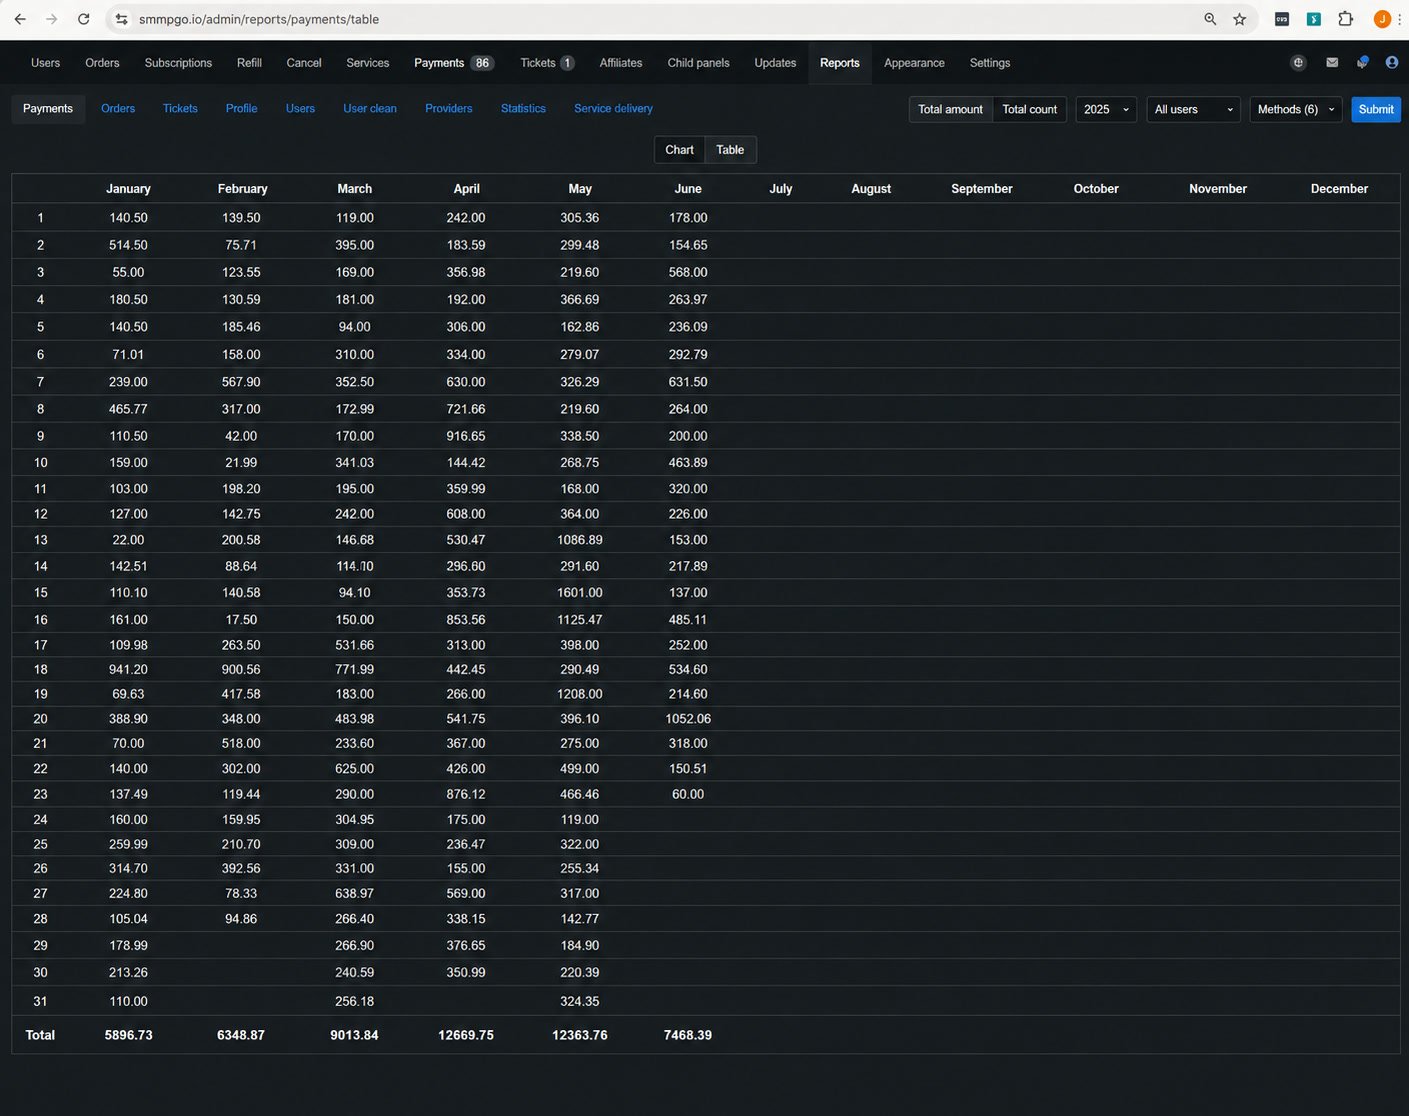Open the Statistics report link
This screenshot has height=1116, width=1409.
(x=523, y=108)
